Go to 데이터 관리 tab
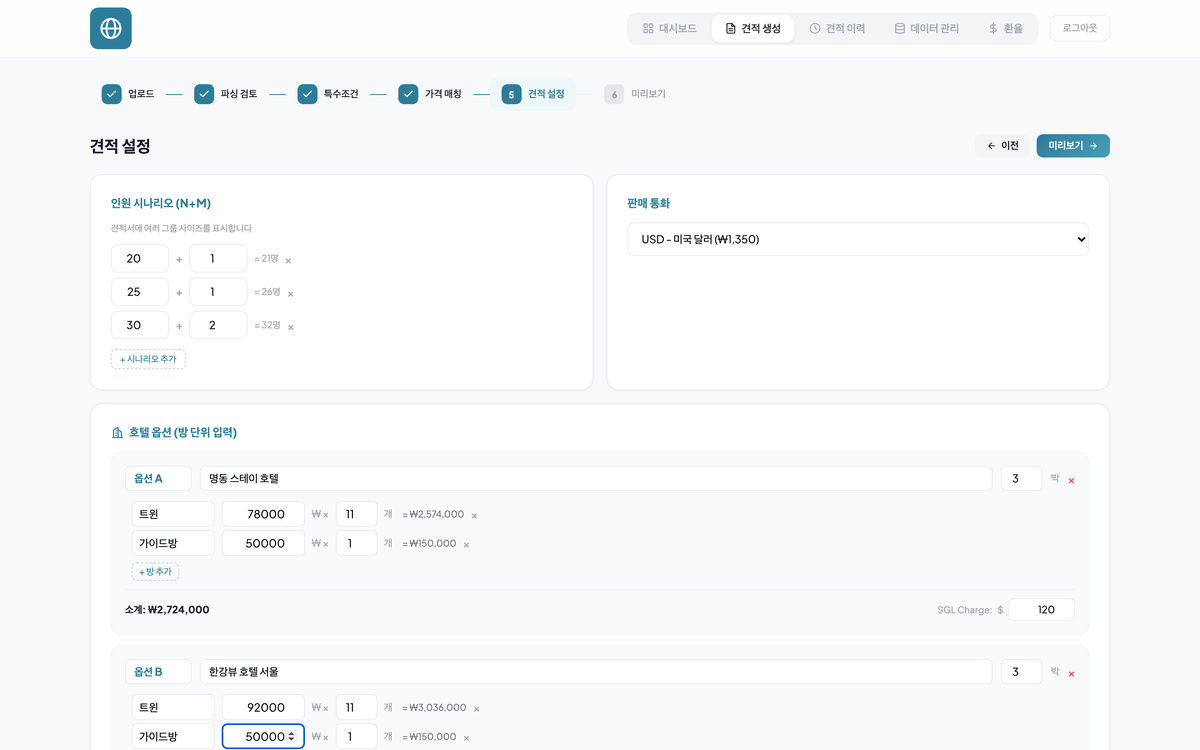 (x=926, y=28)
